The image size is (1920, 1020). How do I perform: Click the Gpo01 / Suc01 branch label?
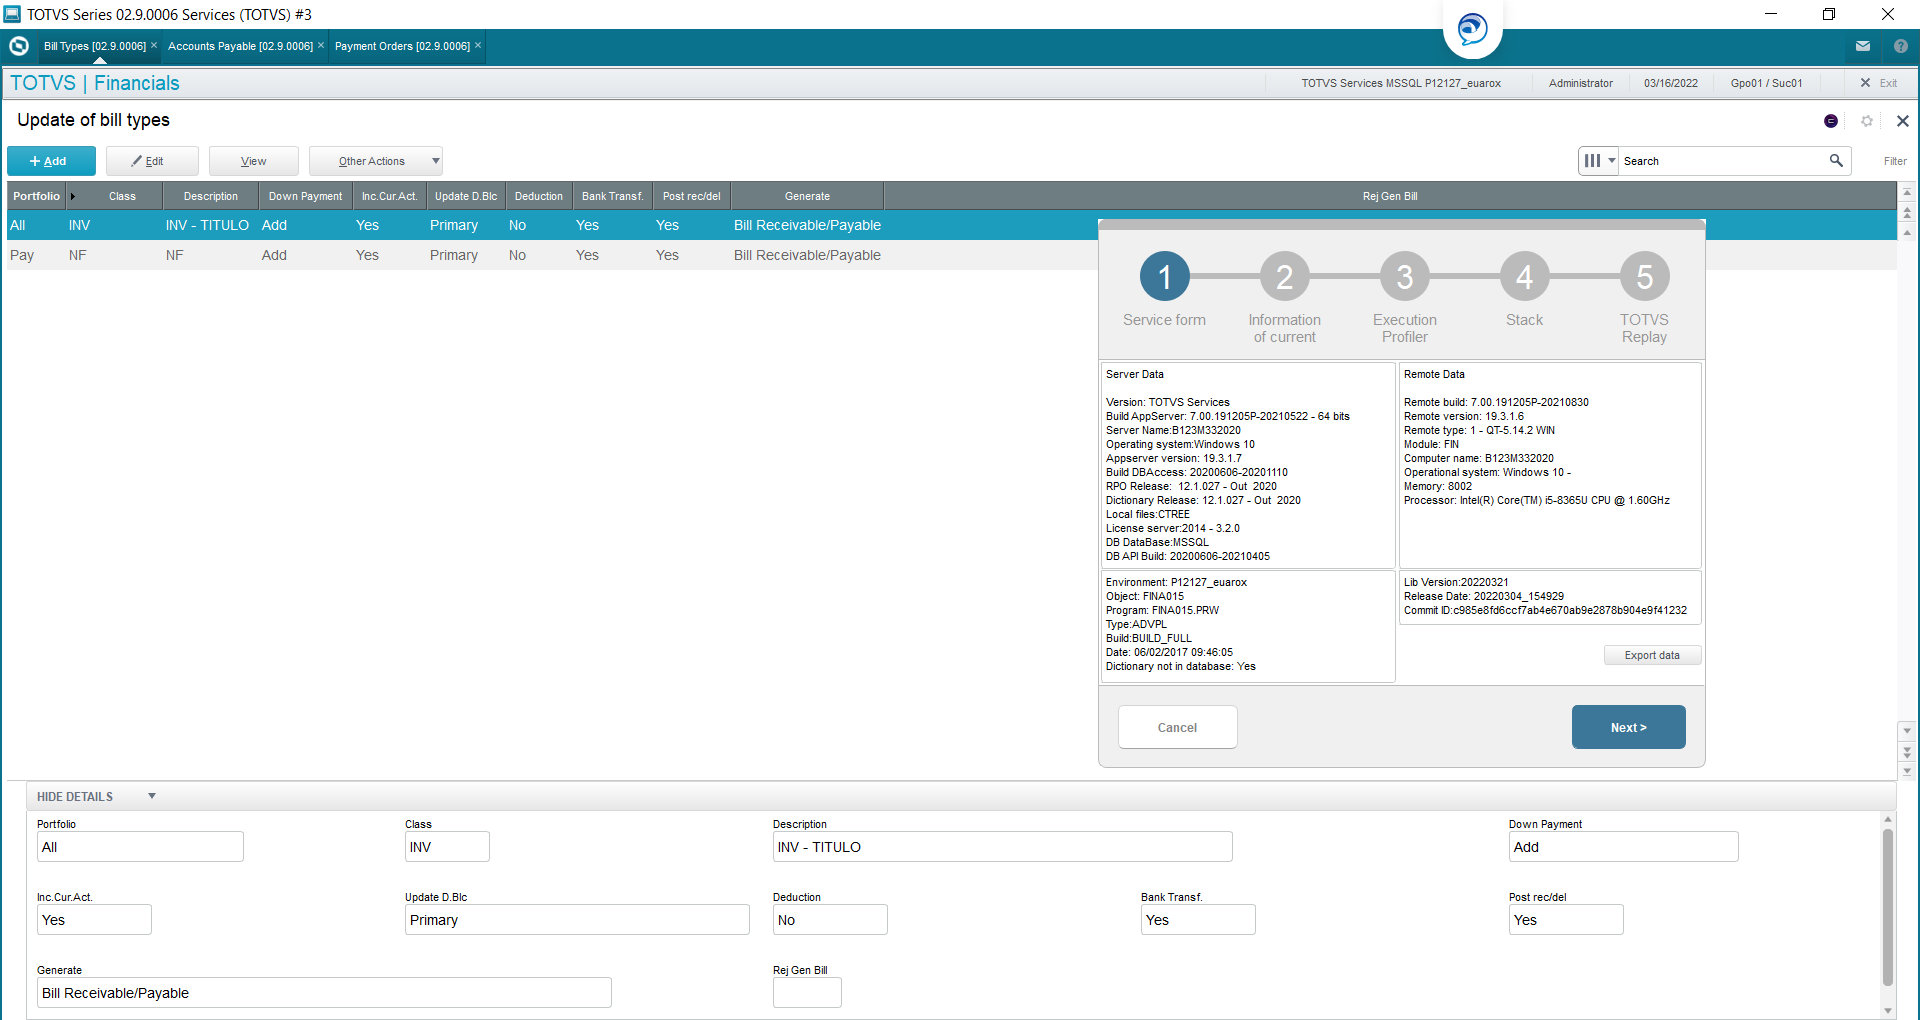(1766, 83)
